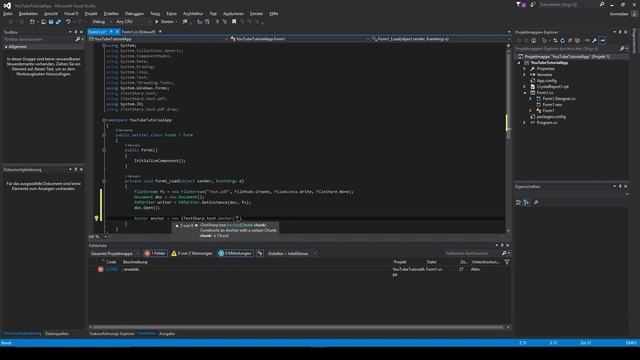Image resolution: width=640 pixels, height=360 pixels.
Task: Close the Form1.cs editor tab
Action: tap(117, 31)
